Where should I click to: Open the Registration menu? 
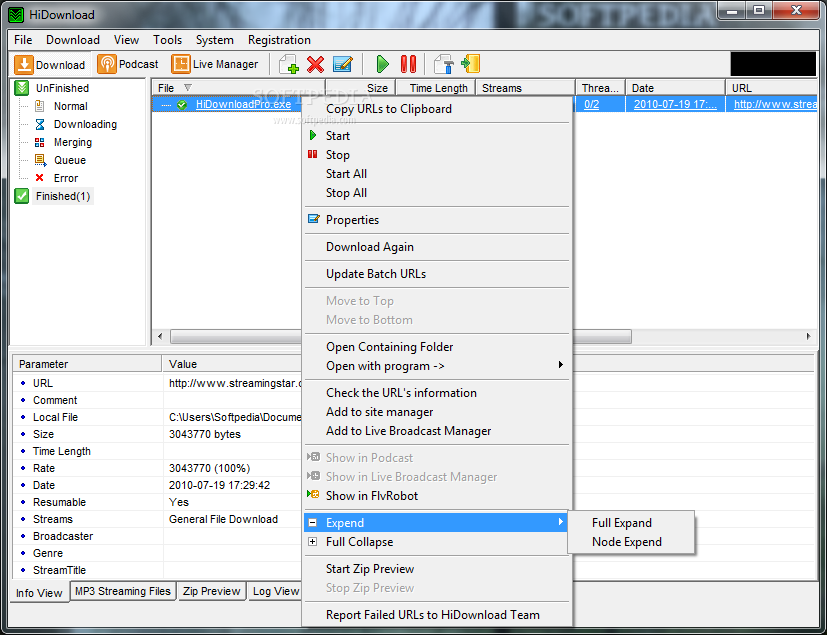click(279, 40)
